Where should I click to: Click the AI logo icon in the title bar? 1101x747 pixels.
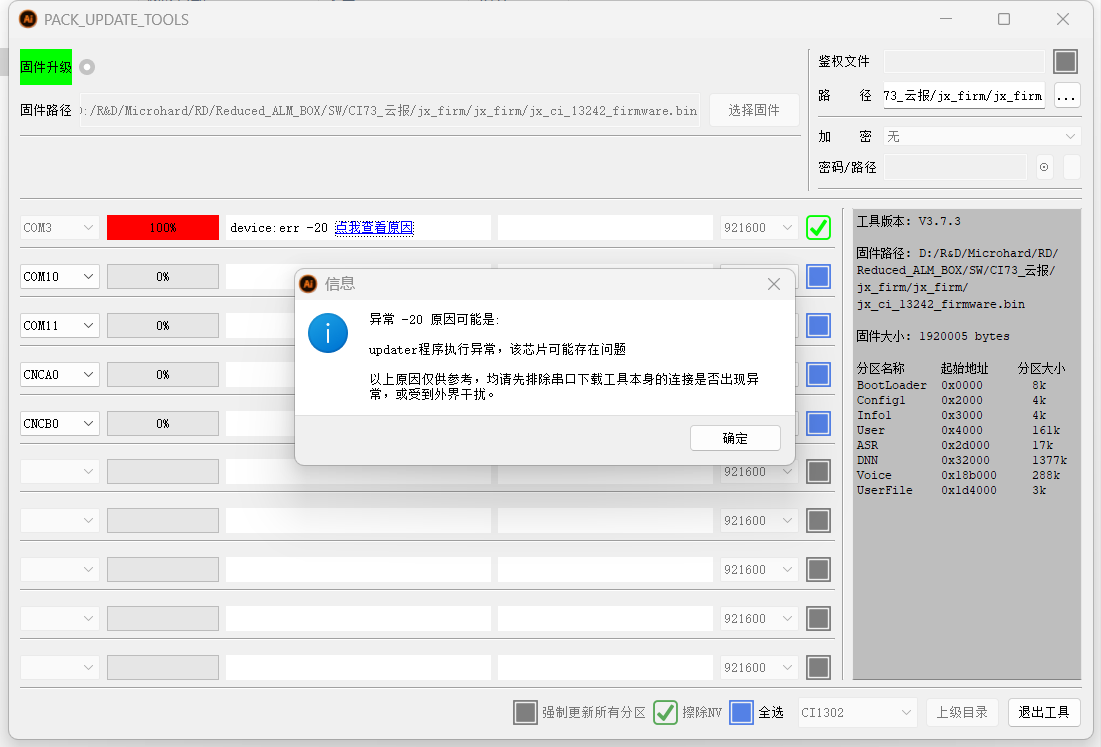coord(27,19)
